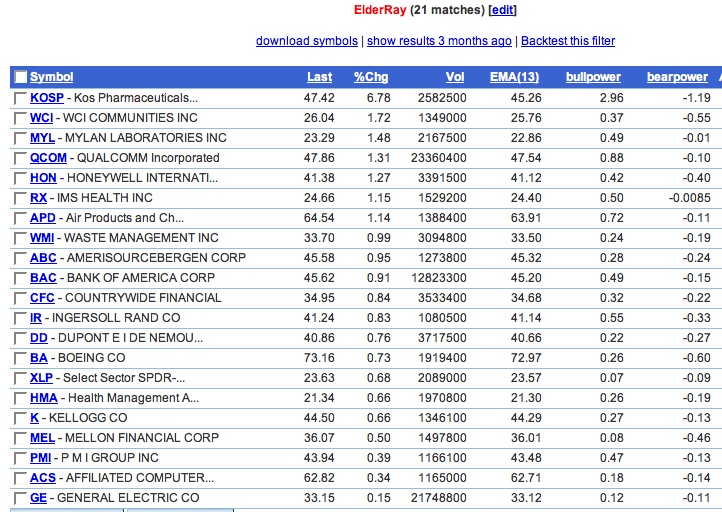Check the RX row checkbox
The height and width of the screenshot is (512, 722).
tap(20, 198)
